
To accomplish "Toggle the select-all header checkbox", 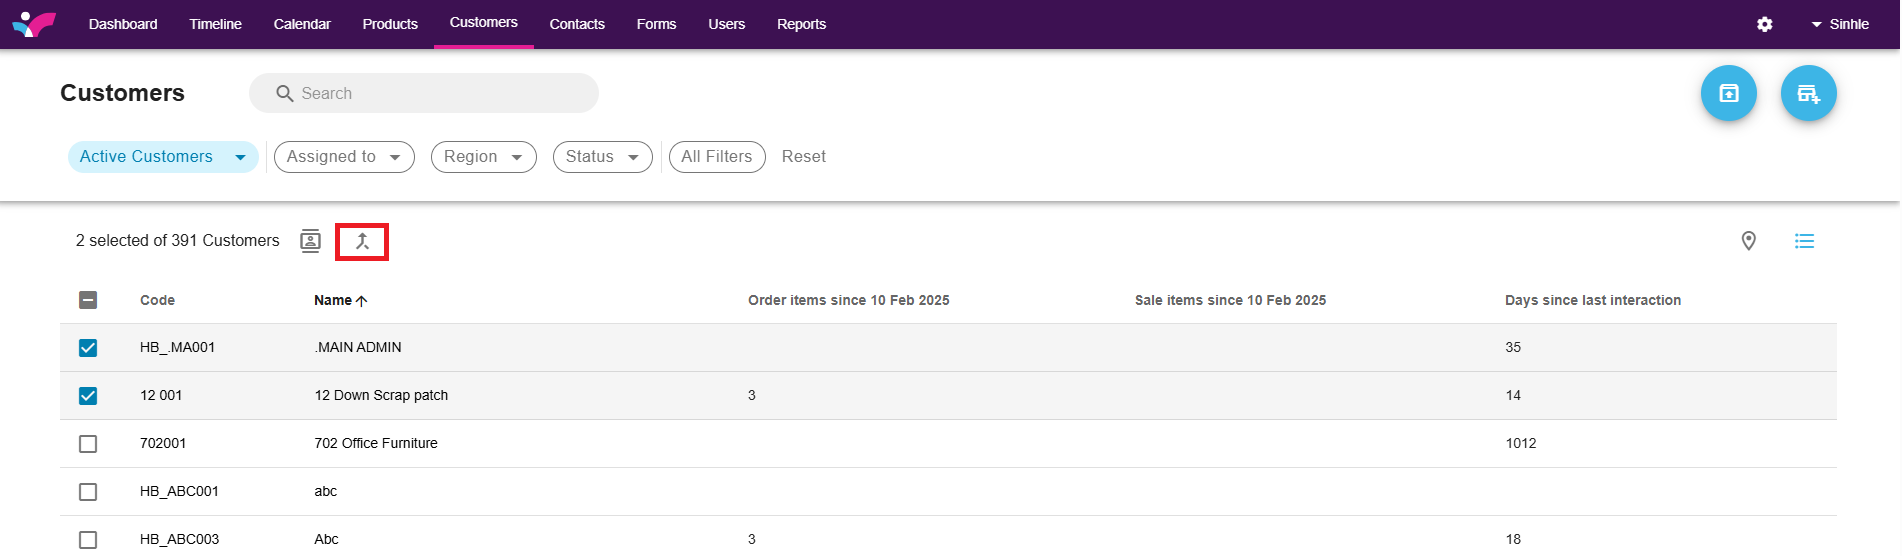I will [x=88, y=300].
